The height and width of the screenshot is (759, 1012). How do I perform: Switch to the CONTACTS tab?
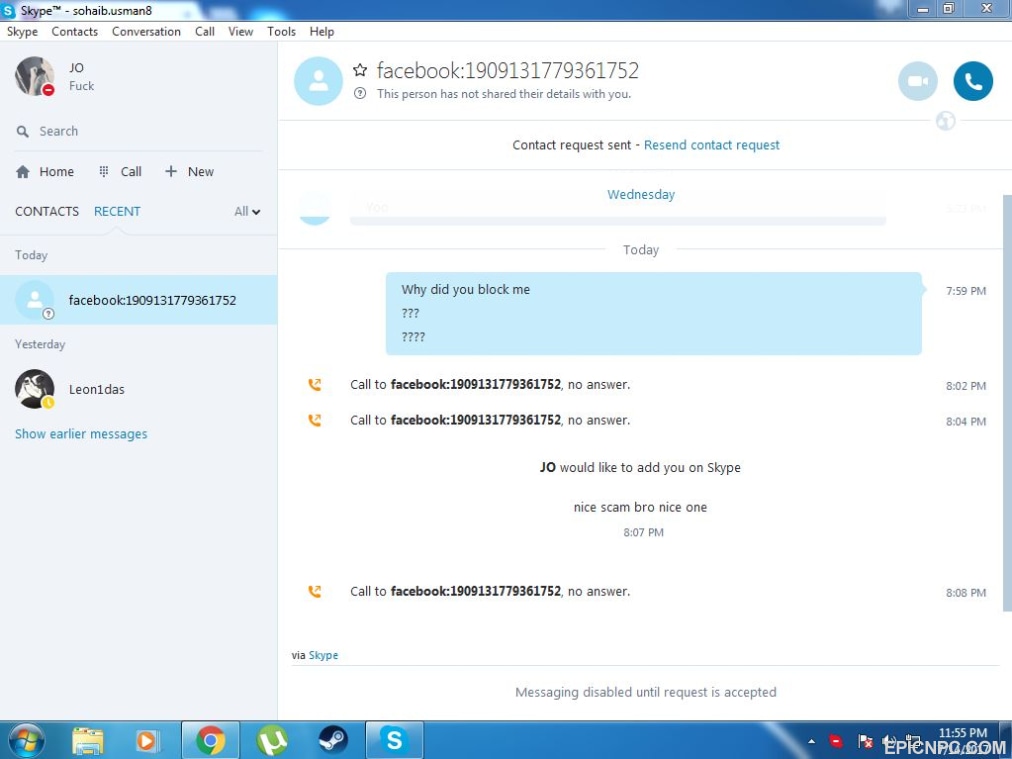tap(46, 212)
